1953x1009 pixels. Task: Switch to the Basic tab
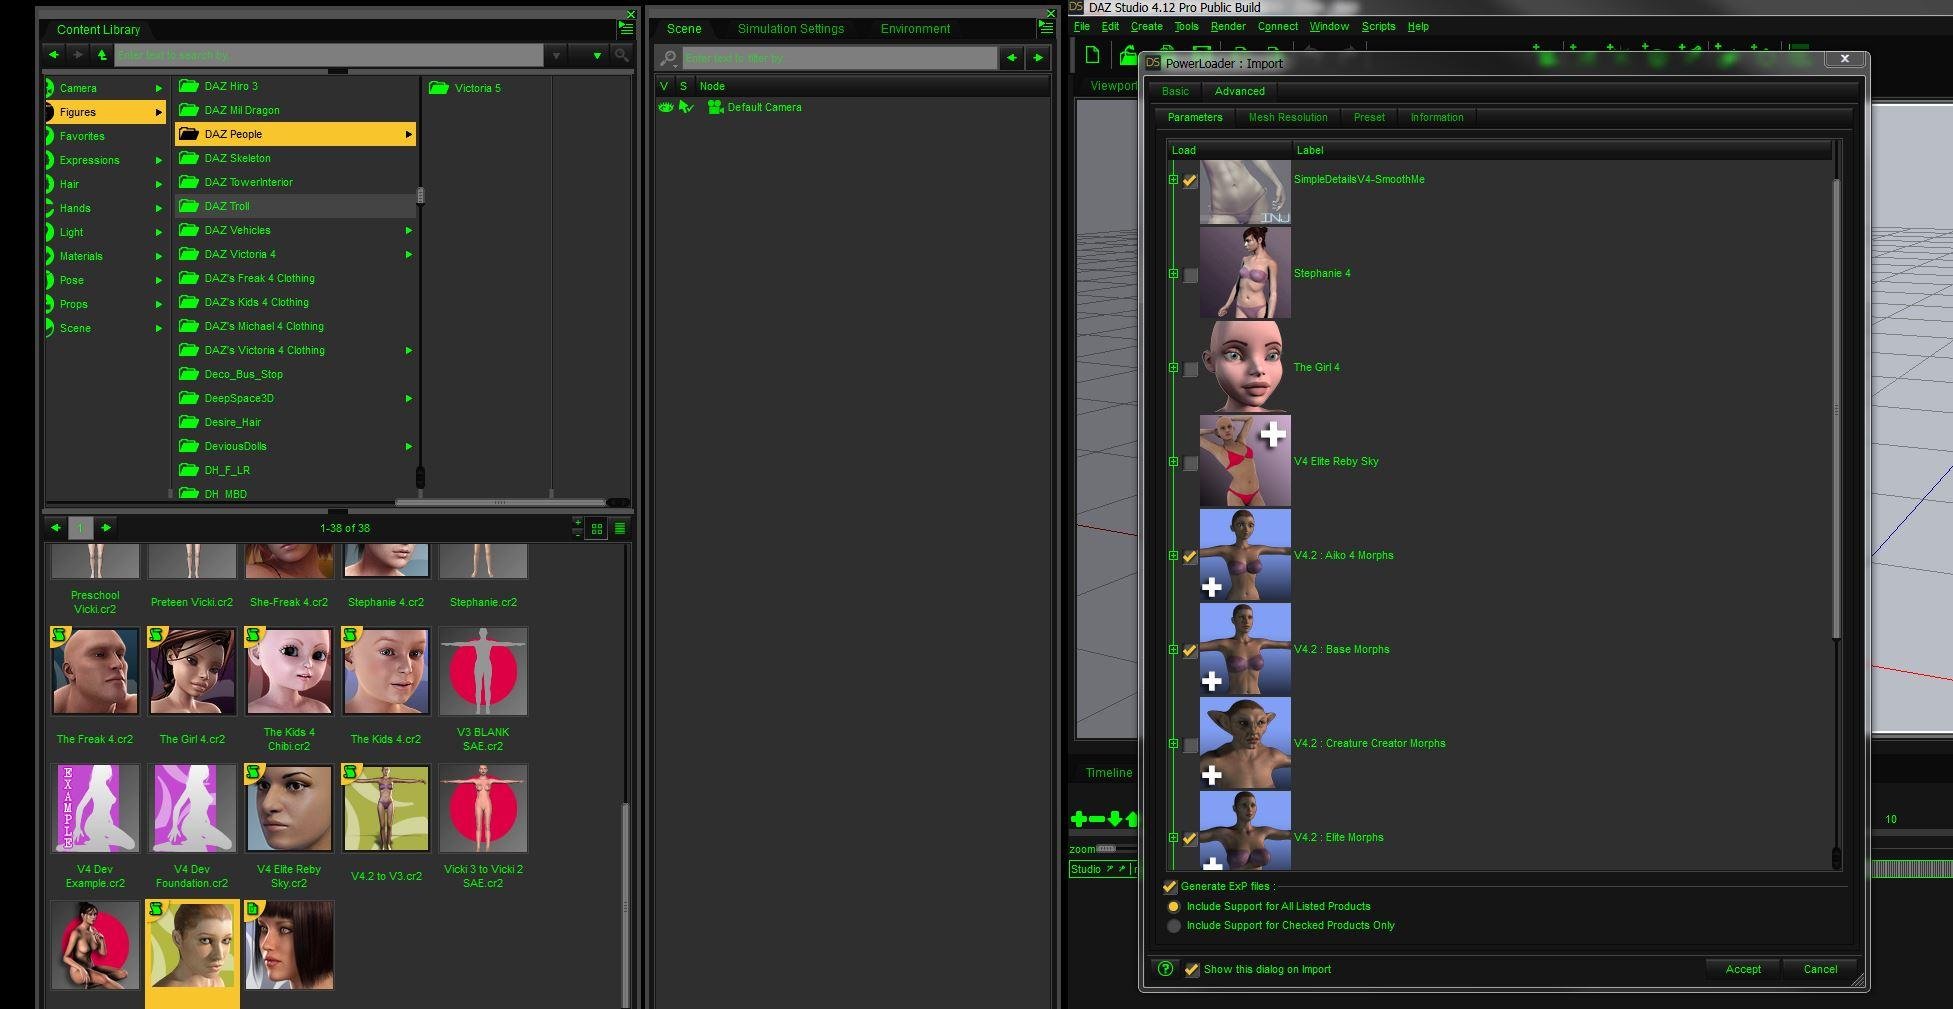coord(1175,91)
